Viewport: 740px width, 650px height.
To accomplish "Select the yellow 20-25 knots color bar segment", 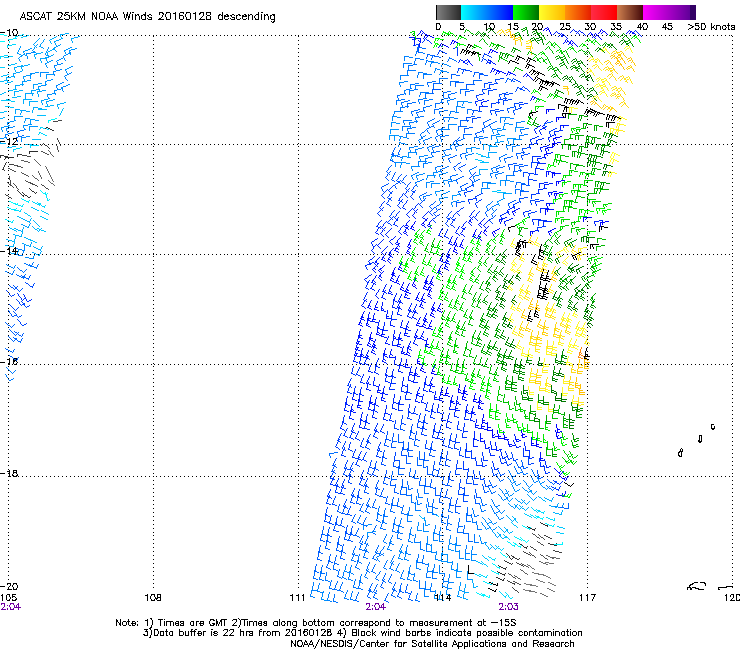I will click(552, 12).
